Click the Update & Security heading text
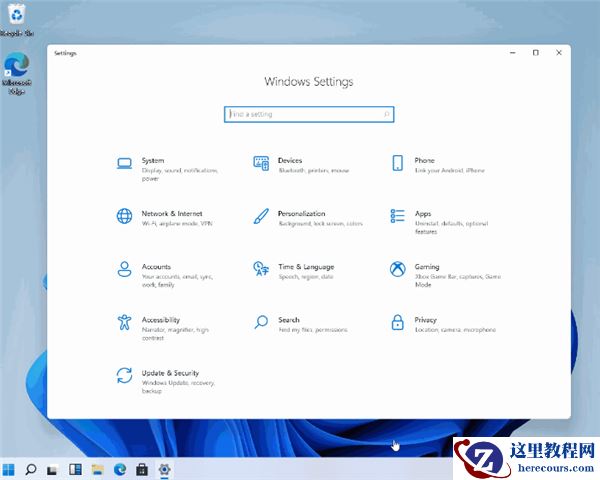 (x=170, y=373)
